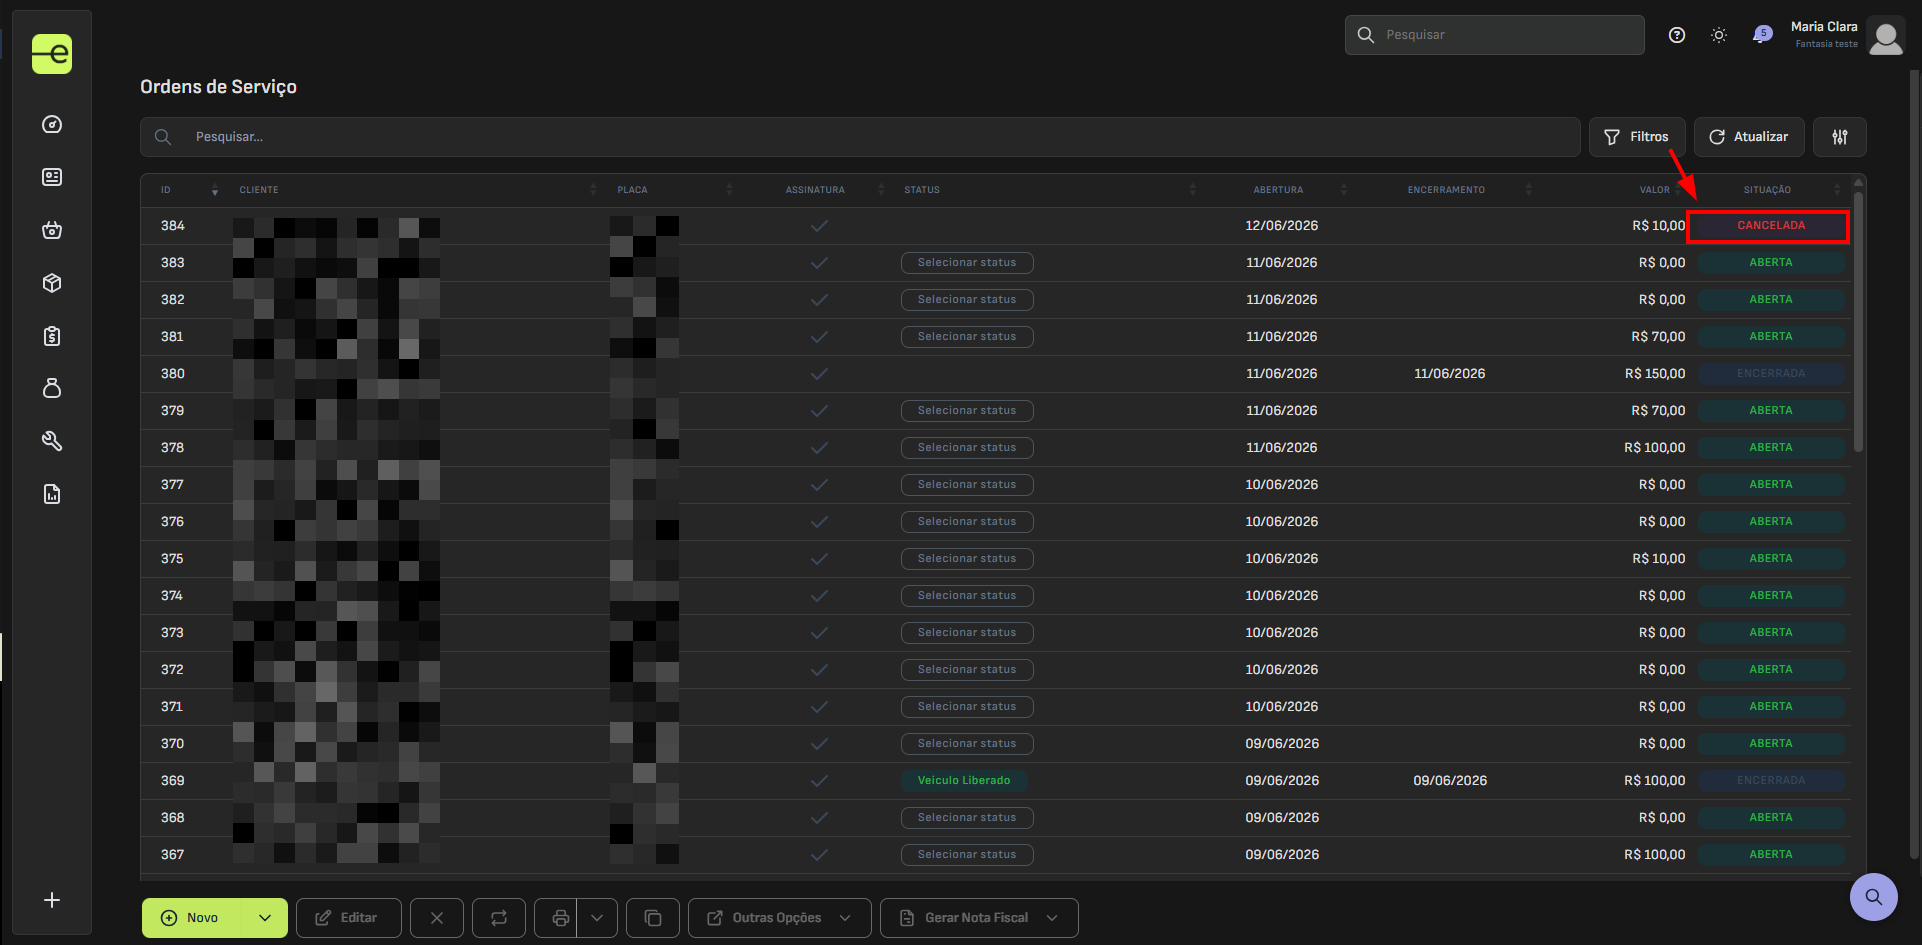The height and width of the screenshot is (945, 1922).
Task: Sort by the Valor column header
Action: pyautogui.click(x=1654, y=190)
